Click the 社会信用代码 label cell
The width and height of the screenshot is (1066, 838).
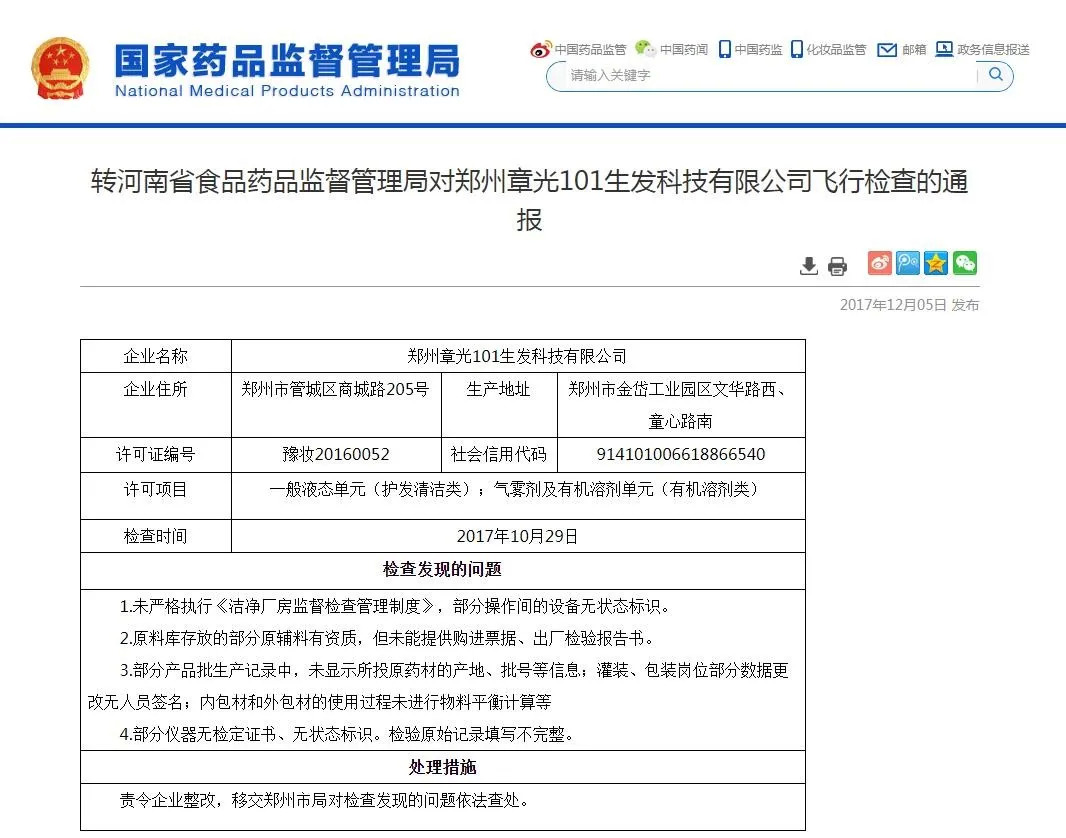(499, 455)
